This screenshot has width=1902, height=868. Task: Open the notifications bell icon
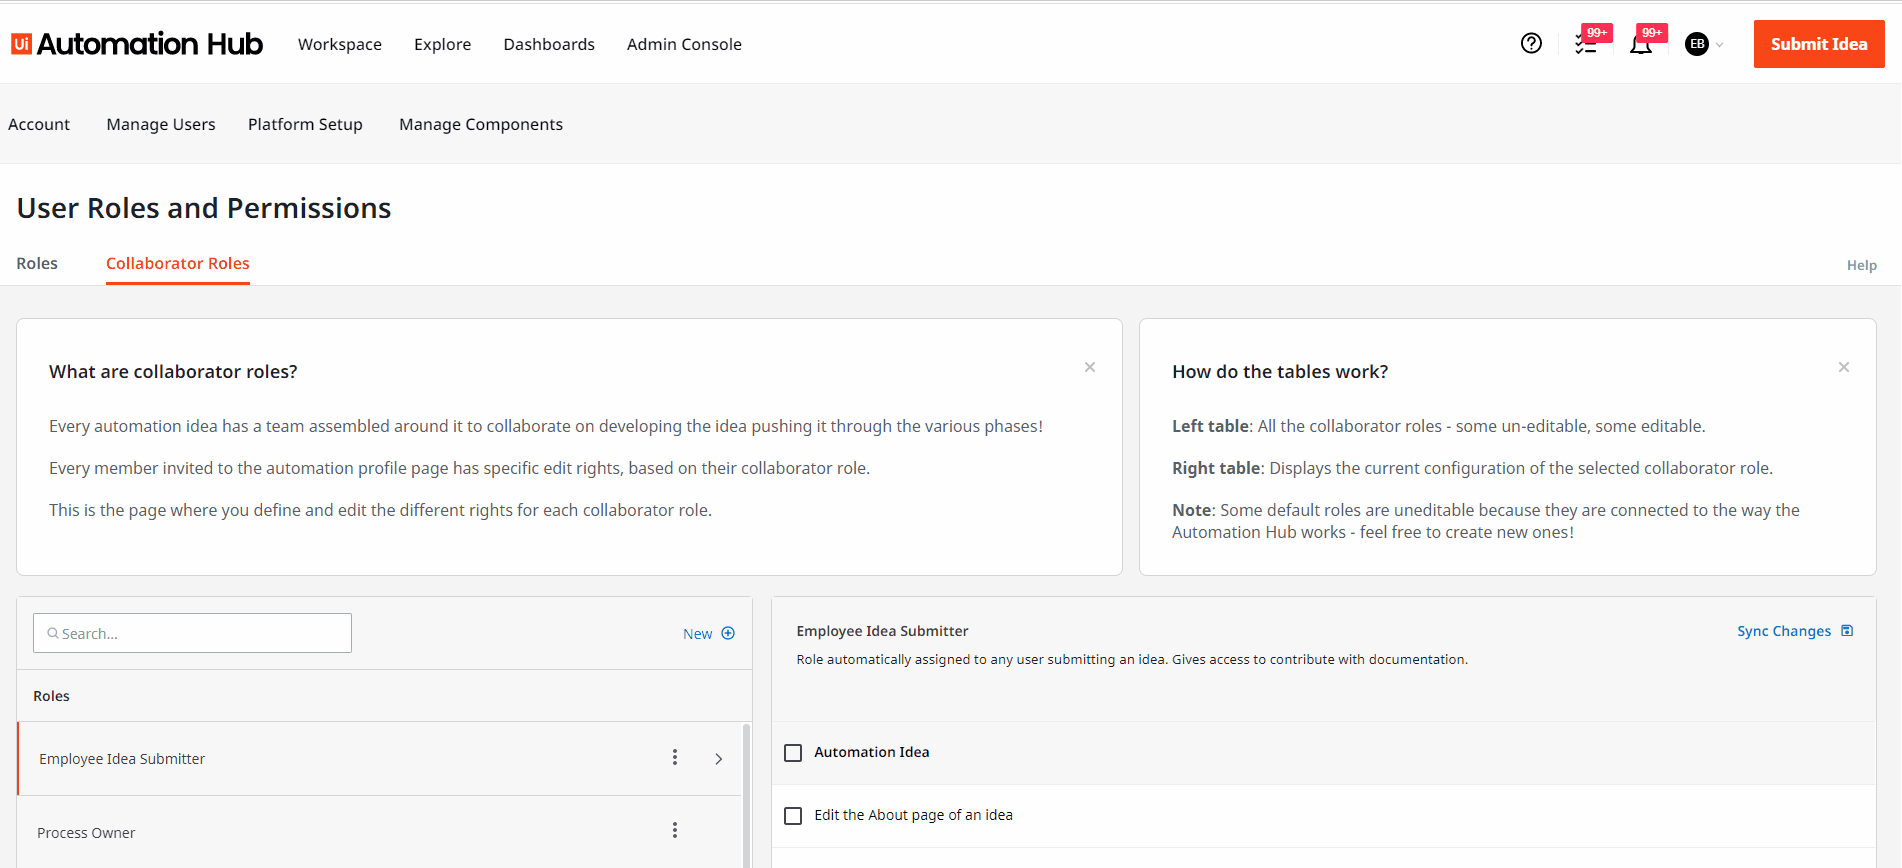click(1640, 44)
